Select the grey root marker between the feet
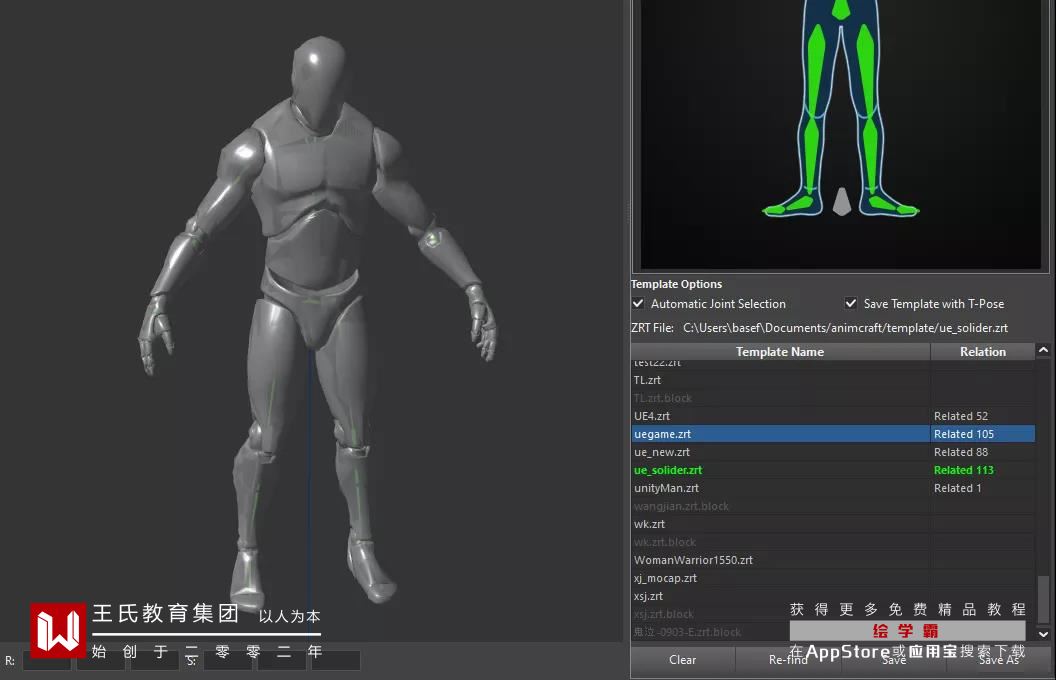Image resolution: width=1056 pixels, height=680 pixels. click(842, 201)
